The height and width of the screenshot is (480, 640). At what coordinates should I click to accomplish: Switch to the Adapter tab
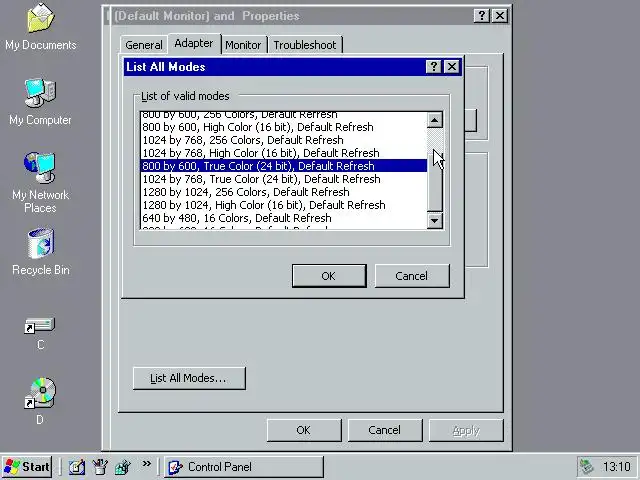click(194, 43)
